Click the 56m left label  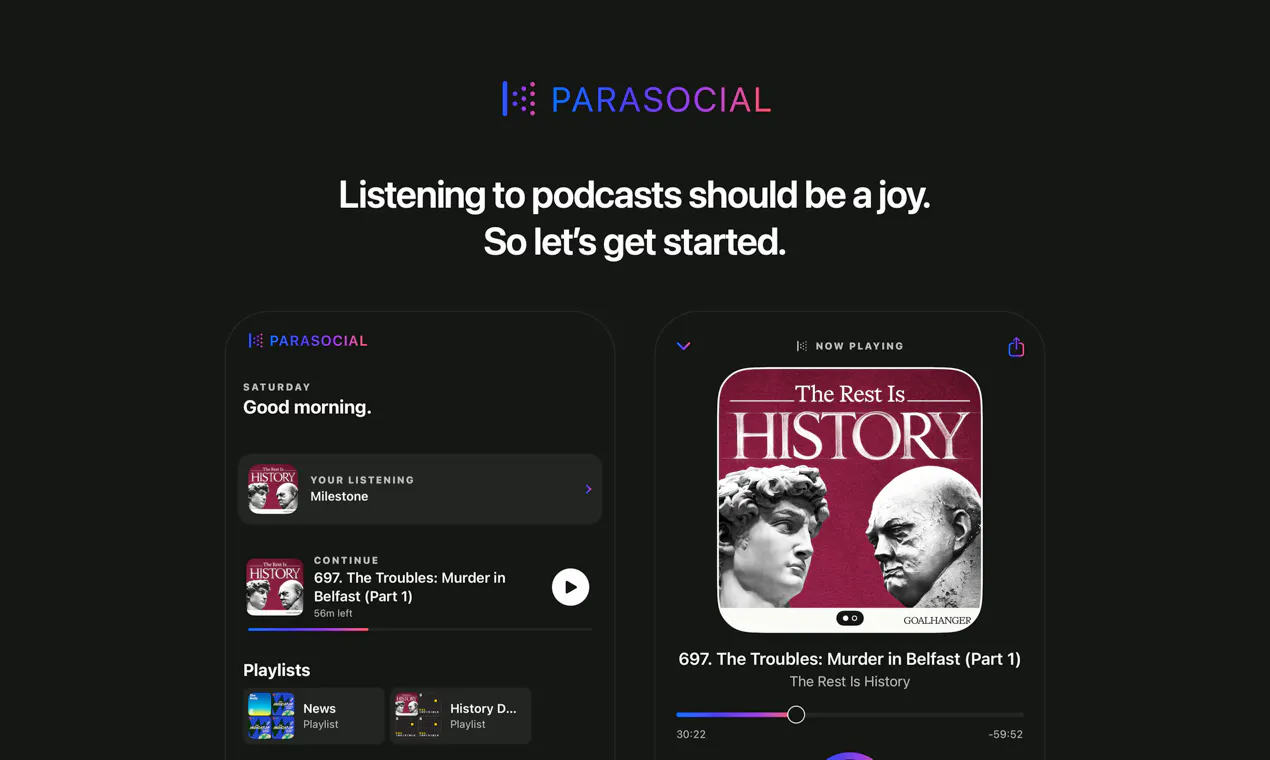click(x=333, y=613)
